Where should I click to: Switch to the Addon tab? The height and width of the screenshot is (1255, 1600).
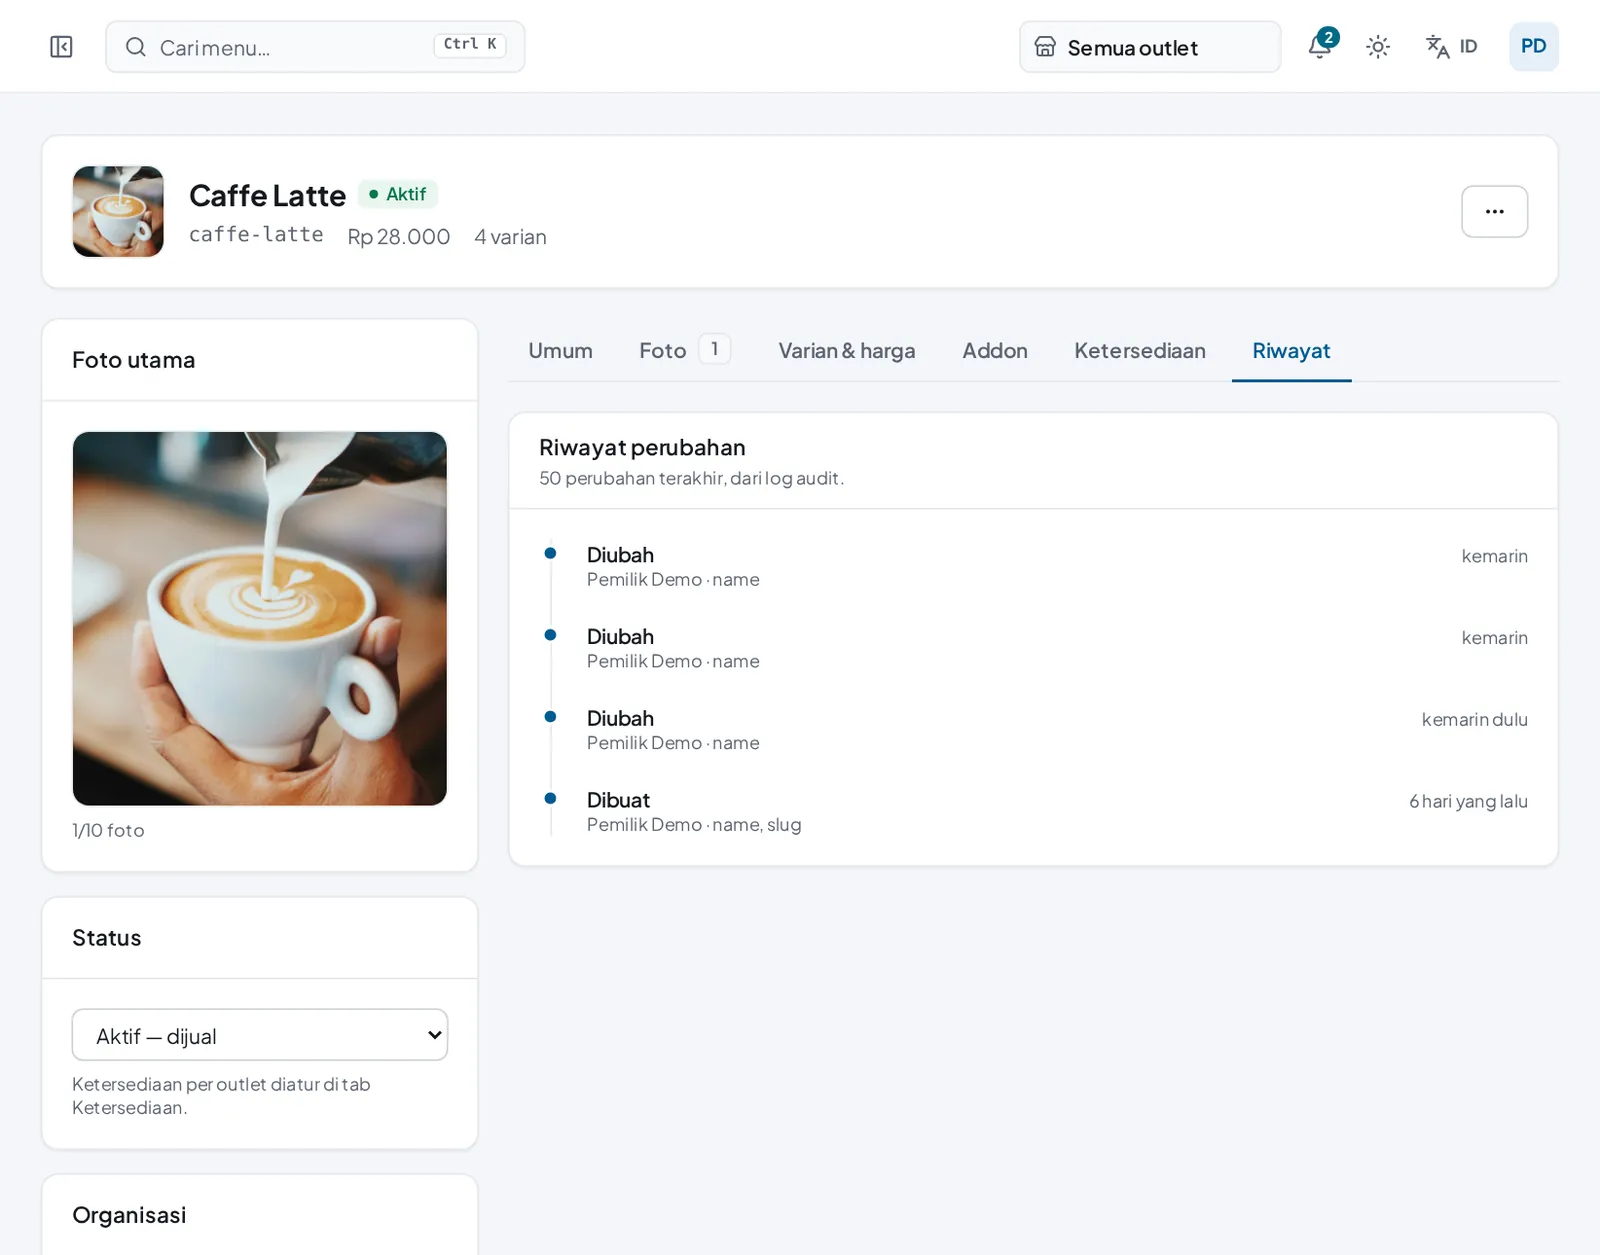995,351
